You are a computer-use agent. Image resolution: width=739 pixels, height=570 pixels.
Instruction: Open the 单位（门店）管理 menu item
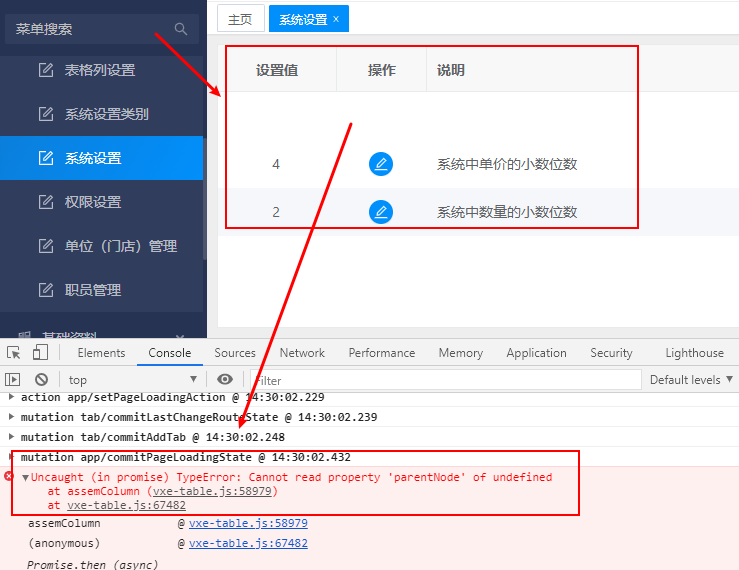tap(101, 246)
